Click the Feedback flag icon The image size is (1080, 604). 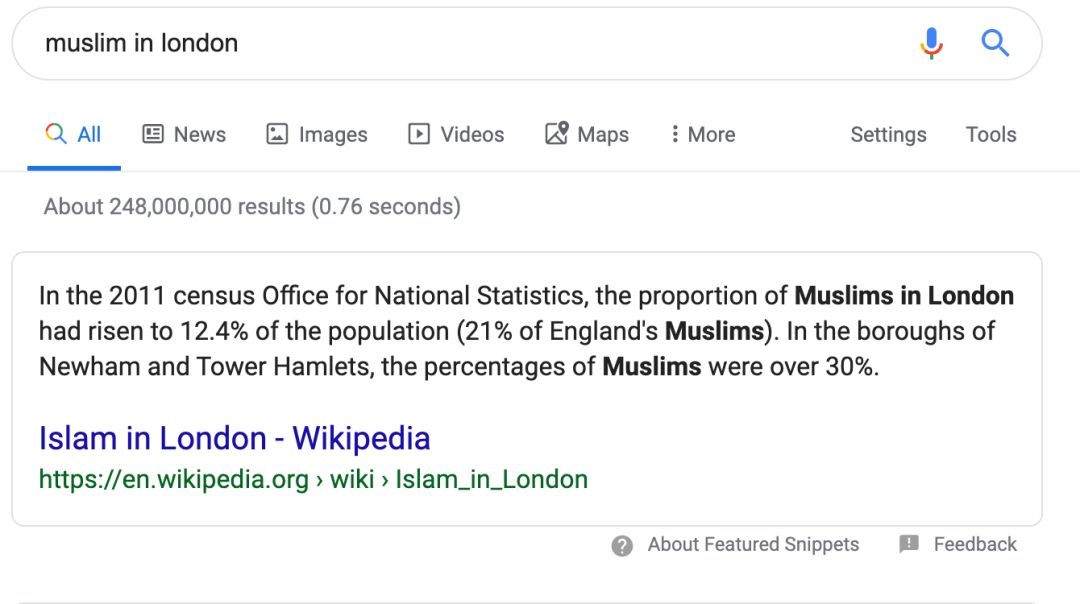(909, 544)
